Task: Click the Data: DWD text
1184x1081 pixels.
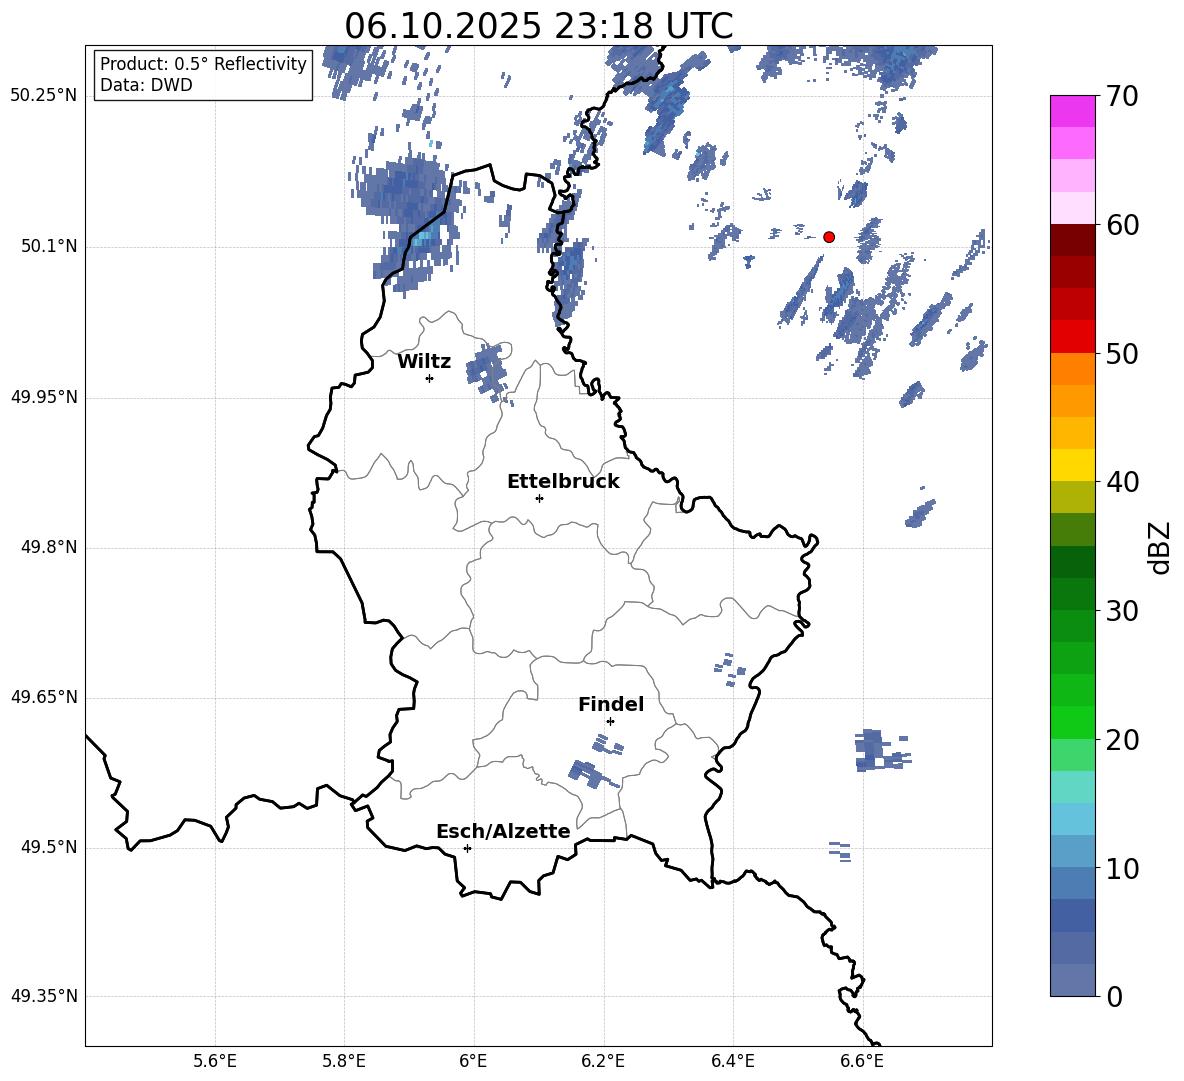Action: [x=146, y=85]
